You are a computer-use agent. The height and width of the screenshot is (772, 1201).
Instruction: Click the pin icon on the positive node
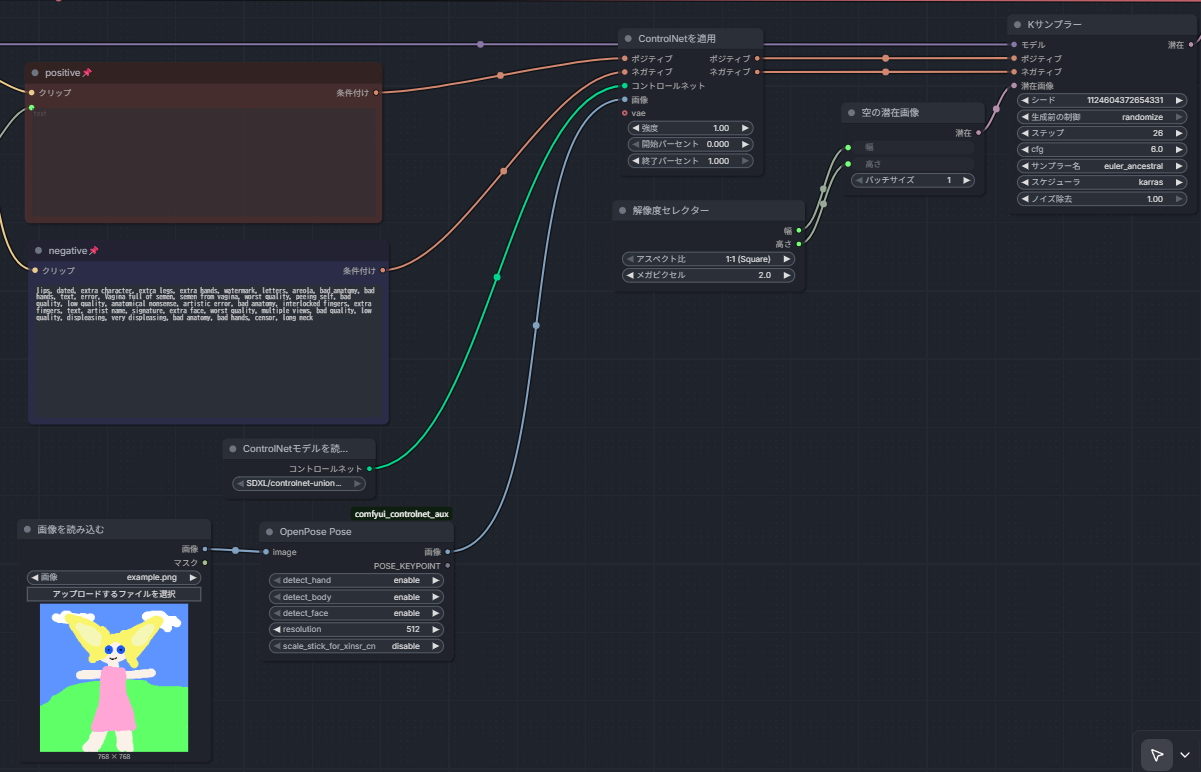point(87,73)
